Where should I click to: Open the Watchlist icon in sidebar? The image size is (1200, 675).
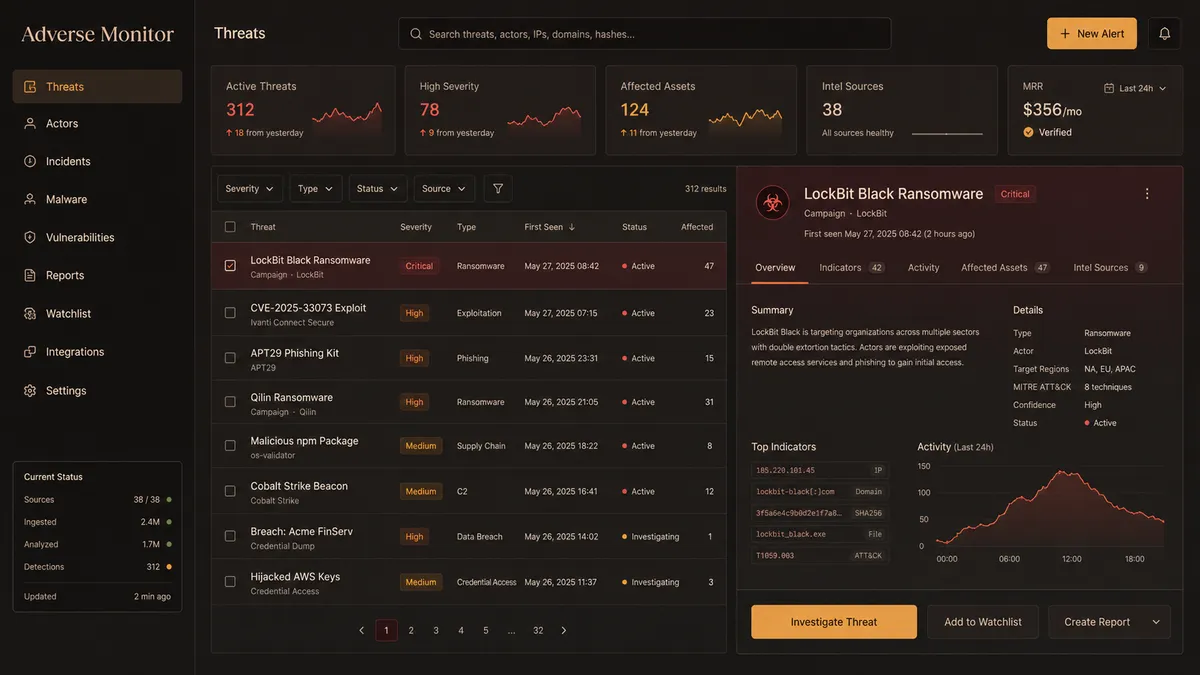coord(30,314)
